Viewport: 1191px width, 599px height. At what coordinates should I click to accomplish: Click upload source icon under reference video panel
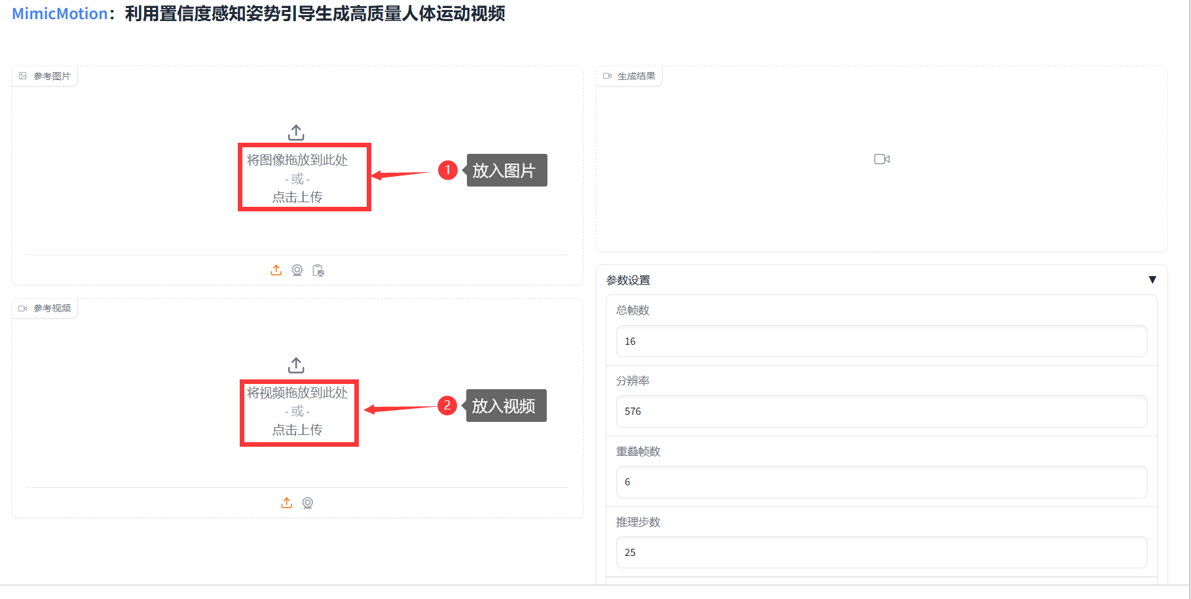[286, 503]
